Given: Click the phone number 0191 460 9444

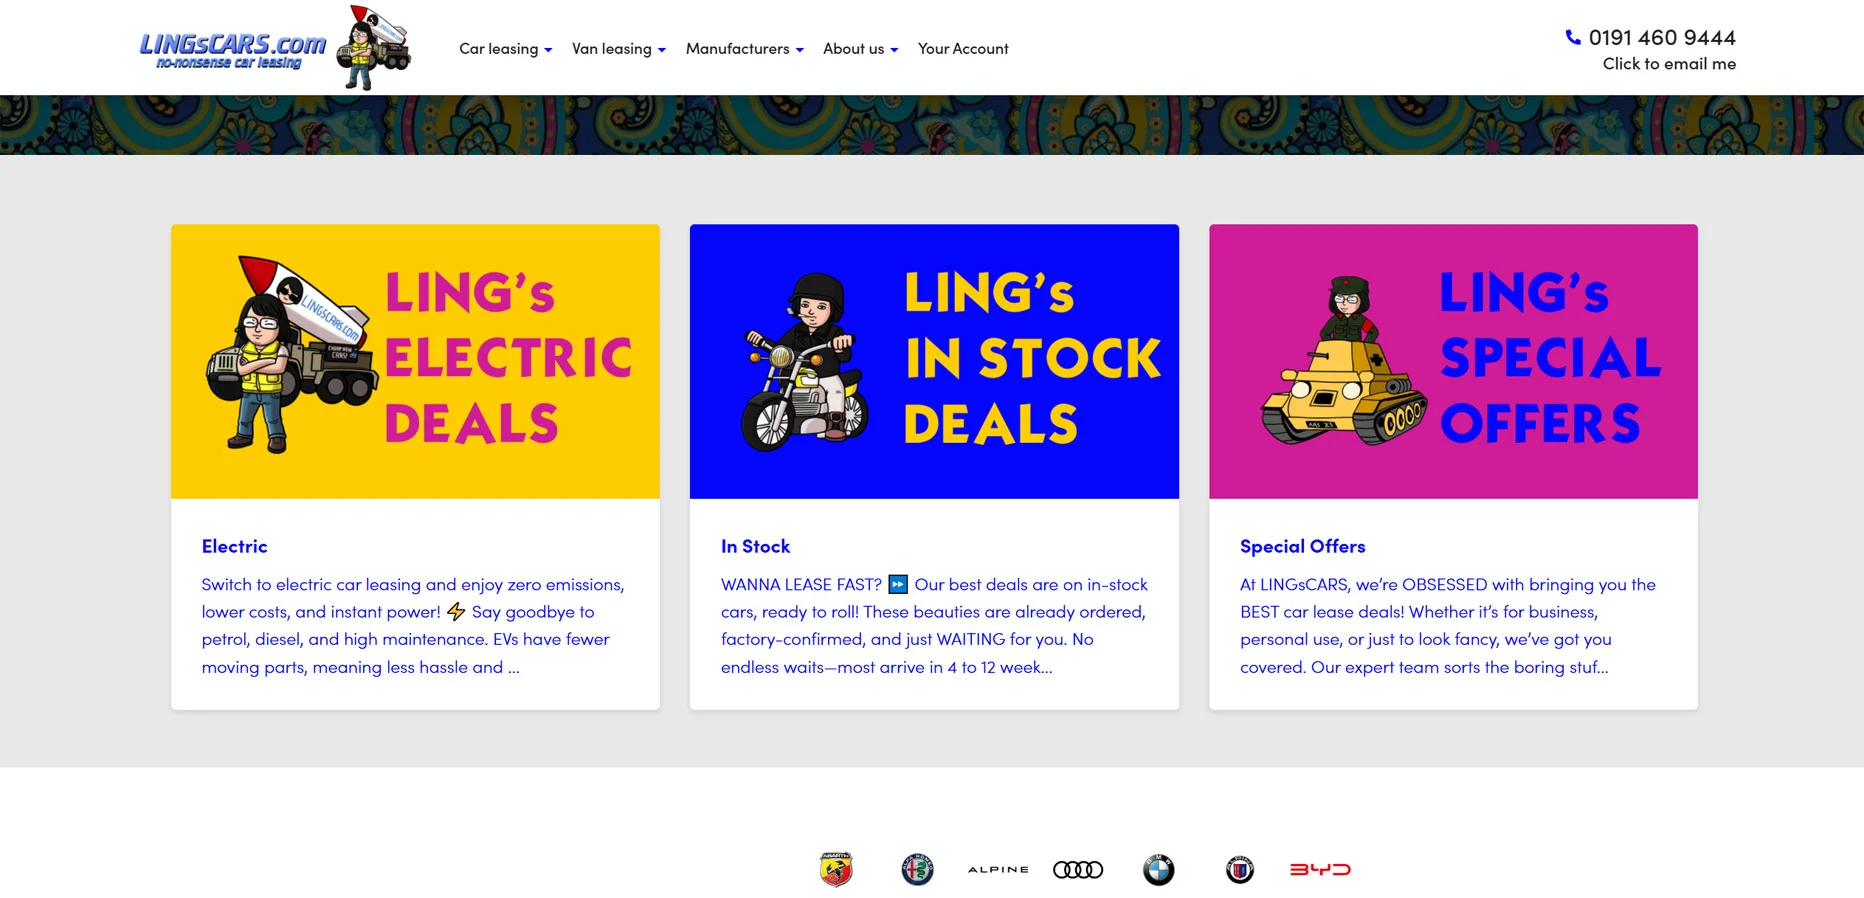Looking at the screenshot, I should tap(1661, 38).
